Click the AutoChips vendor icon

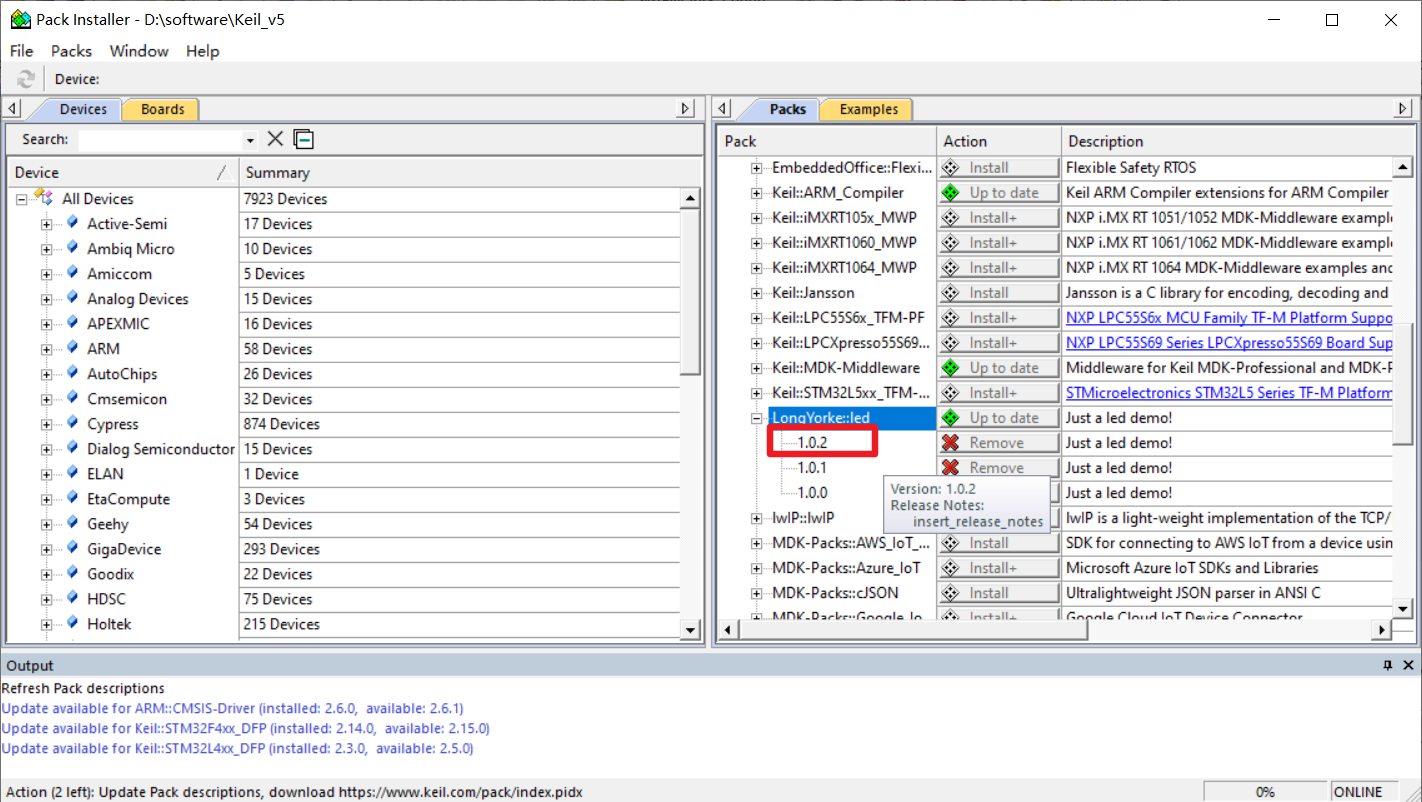pos(72,373)
